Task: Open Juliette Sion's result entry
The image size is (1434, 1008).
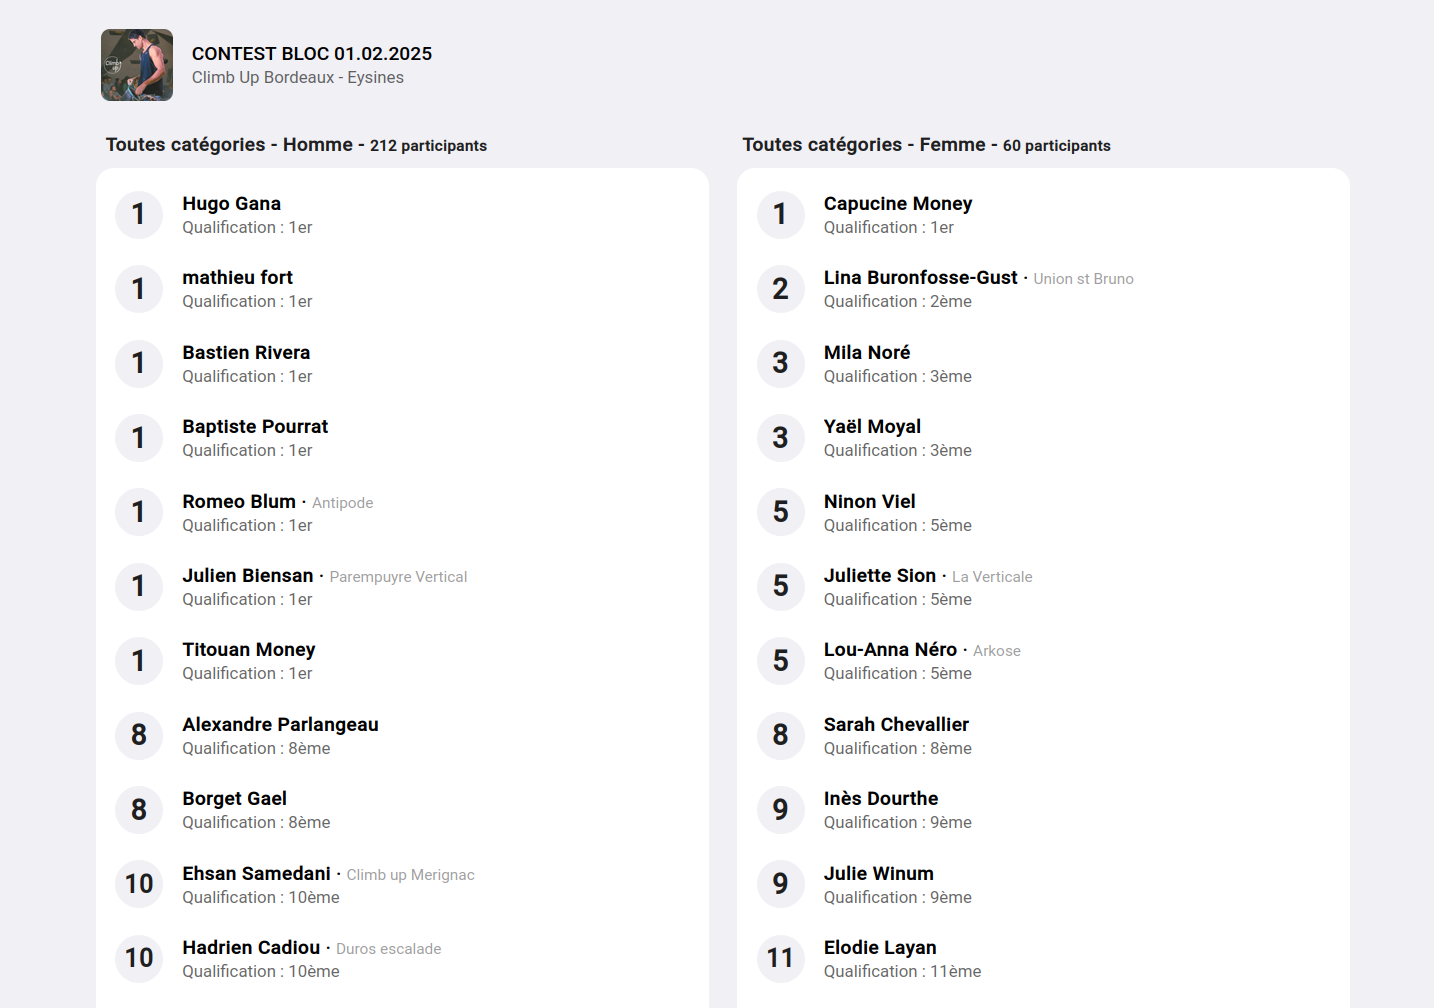Action: coord(879,576)
